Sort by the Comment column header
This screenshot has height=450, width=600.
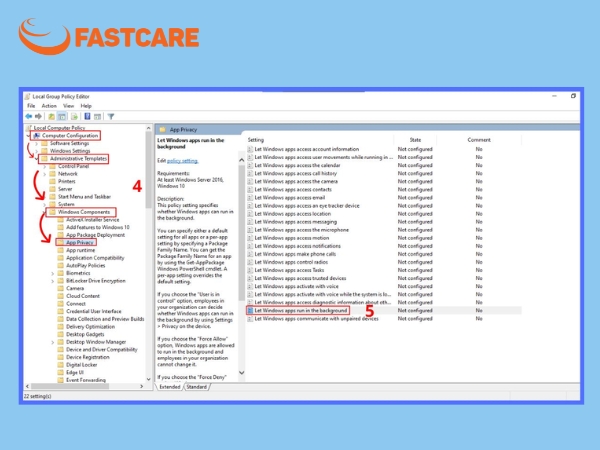(479, 140)
